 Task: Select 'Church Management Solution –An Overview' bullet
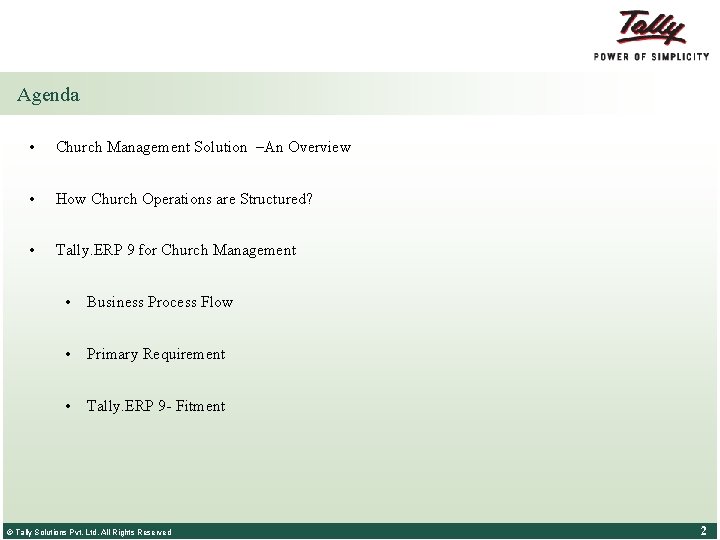203,147
